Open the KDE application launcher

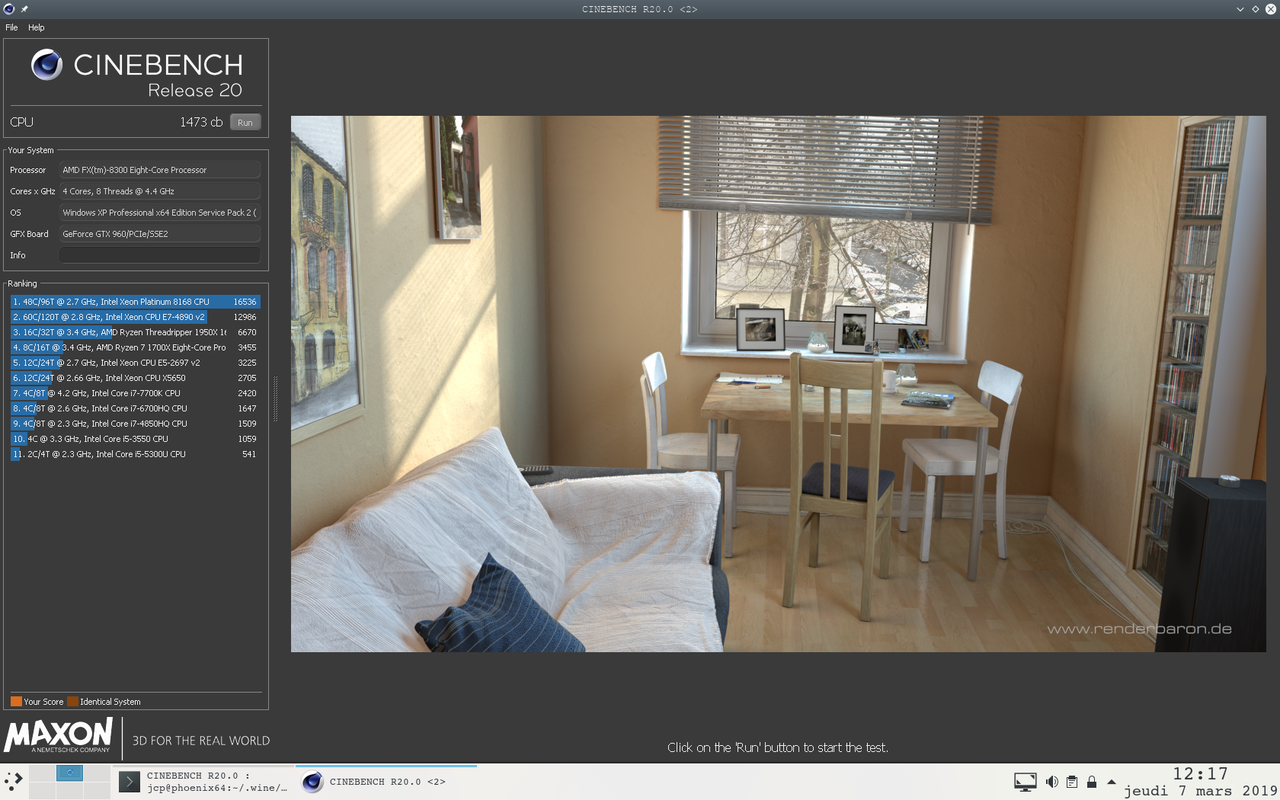13,781
